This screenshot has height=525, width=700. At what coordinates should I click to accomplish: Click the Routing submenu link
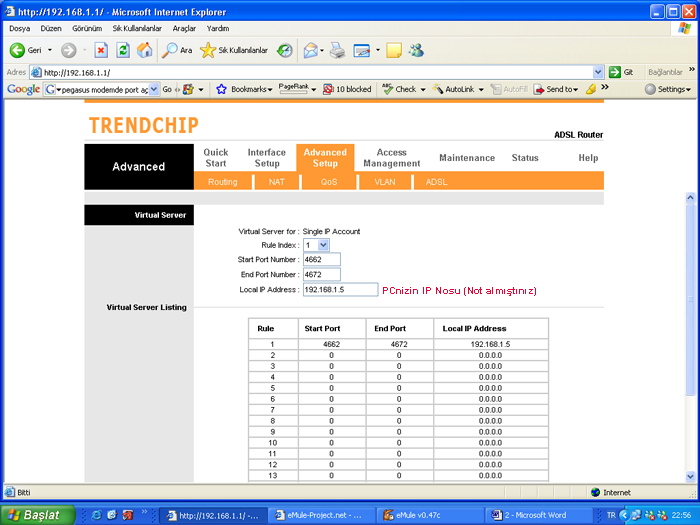click(222, 182)
